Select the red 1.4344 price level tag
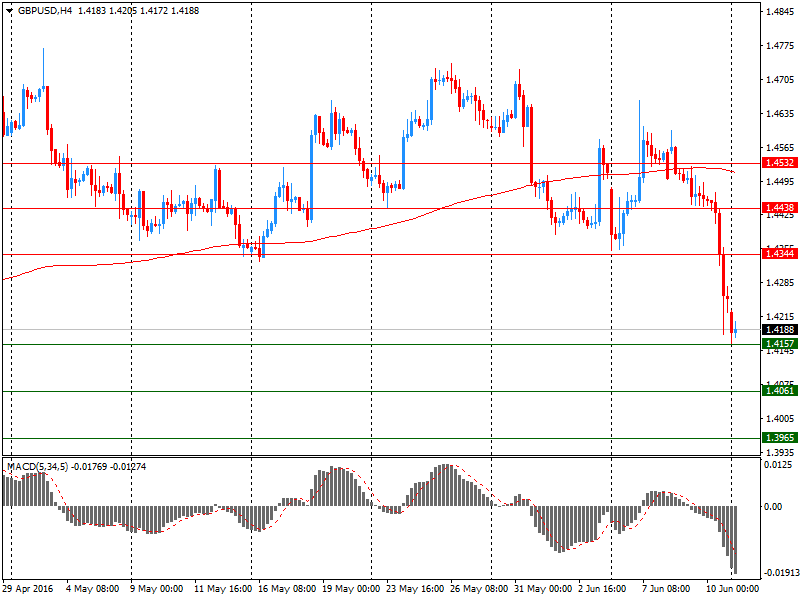 [x=779, y=254]
